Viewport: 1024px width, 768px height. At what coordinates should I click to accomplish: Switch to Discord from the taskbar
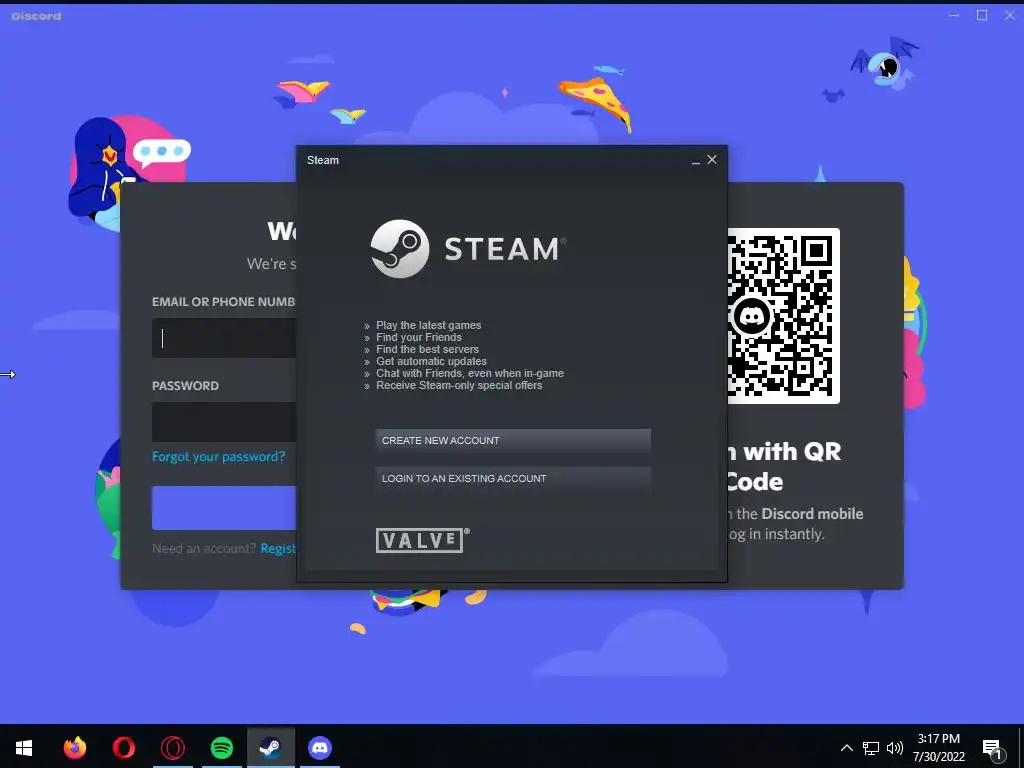click(x=320, y=747)
